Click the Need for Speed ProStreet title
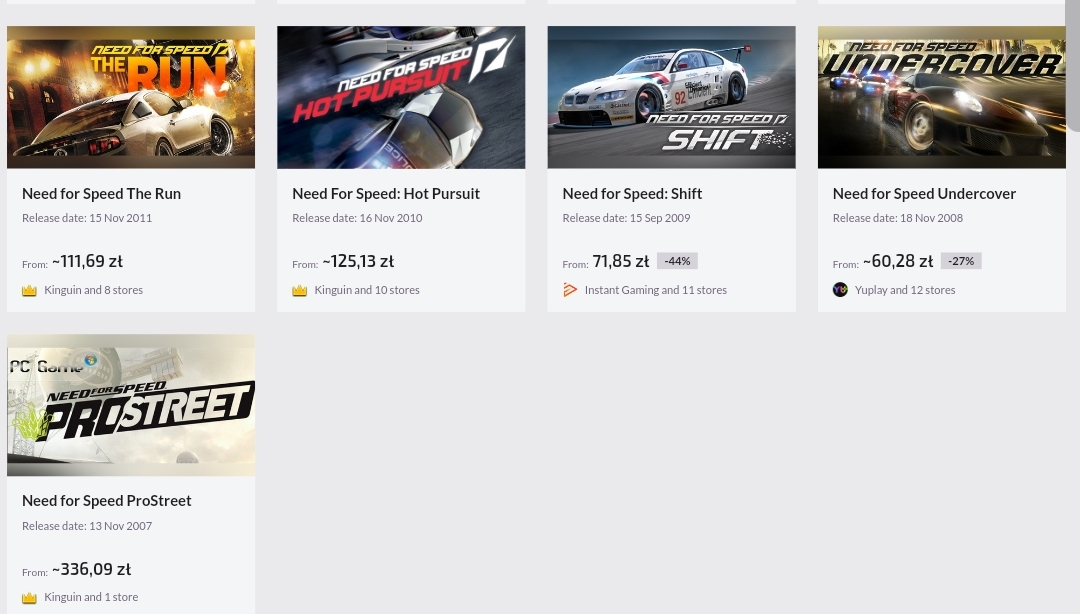 pyautogui.click(x=107, y=500)
